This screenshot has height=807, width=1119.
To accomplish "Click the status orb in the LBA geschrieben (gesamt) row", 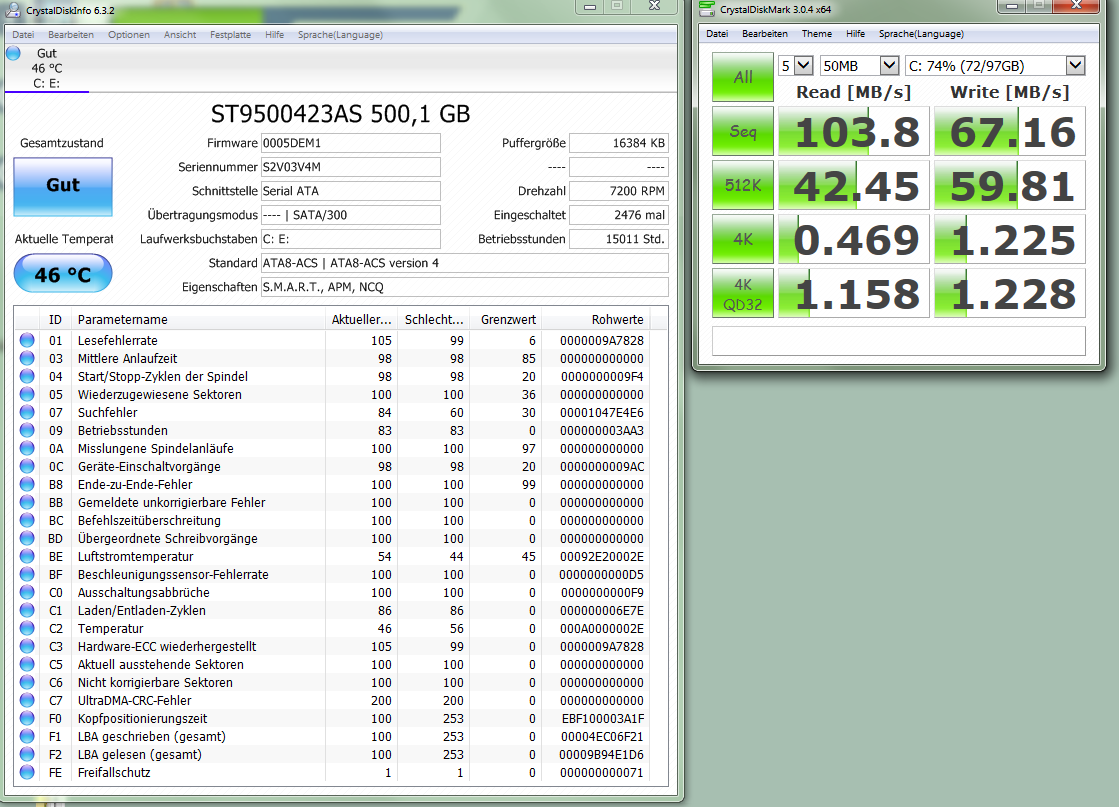I will point(27,736).
